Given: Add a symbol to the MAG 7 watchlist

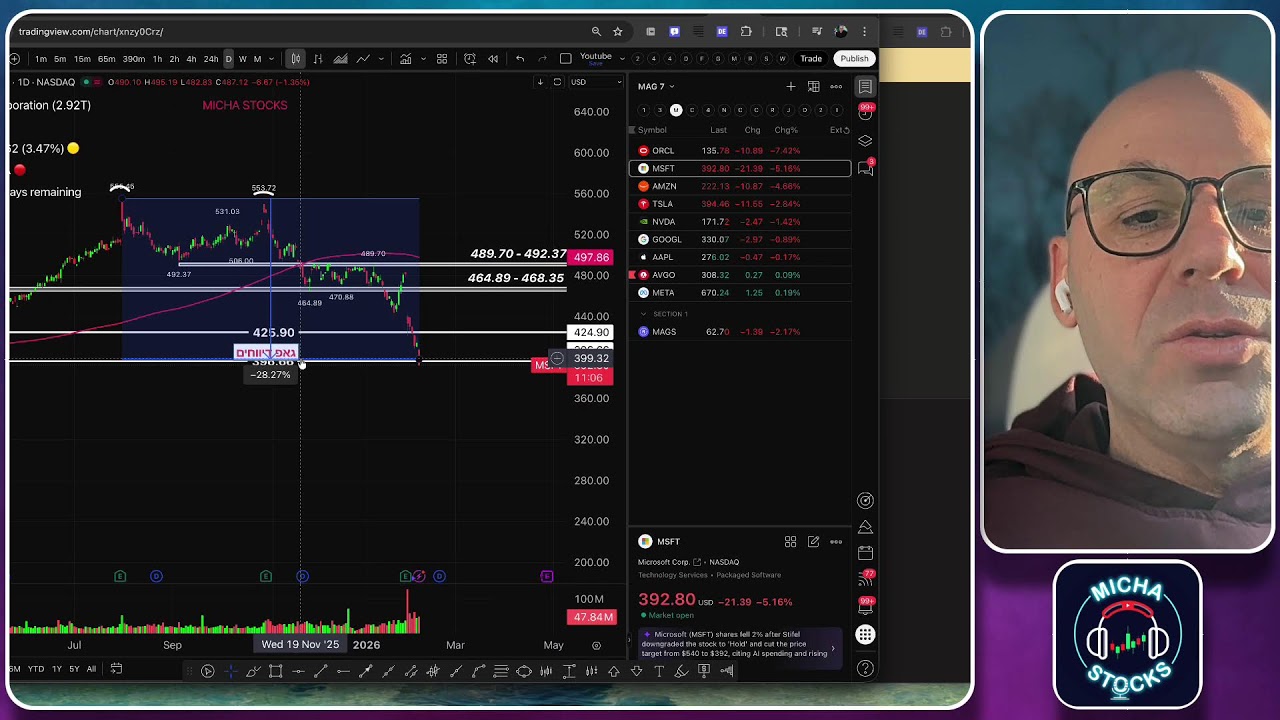Looking at the screenshot, I should [791, 87].
